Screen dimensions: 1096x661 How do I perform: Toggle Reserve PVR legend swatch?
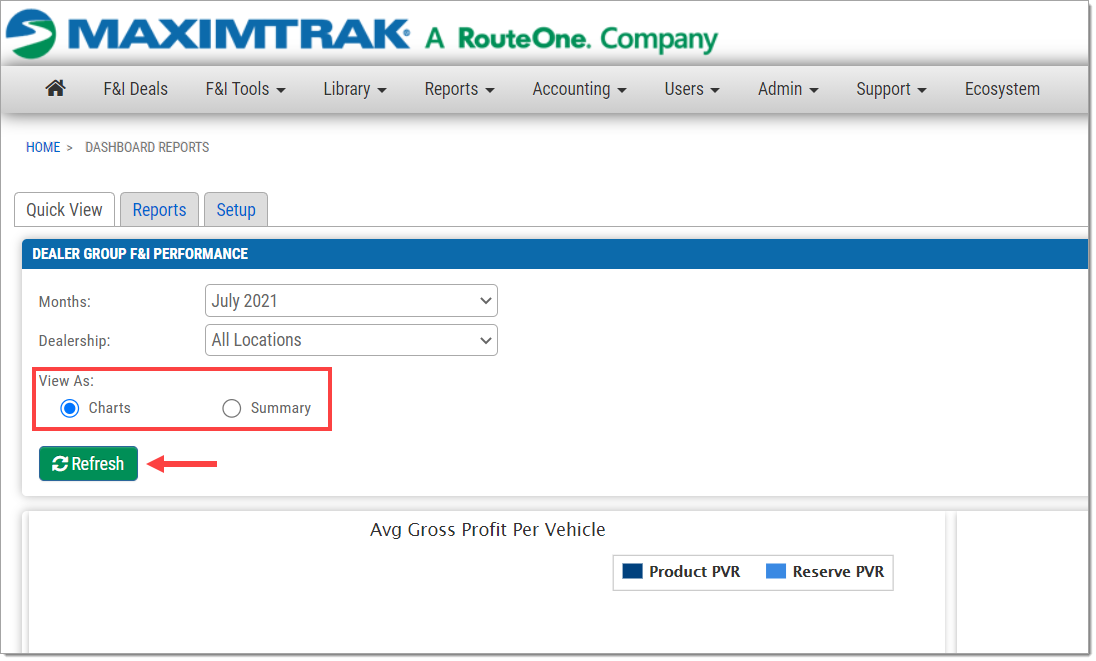(776, 572)
